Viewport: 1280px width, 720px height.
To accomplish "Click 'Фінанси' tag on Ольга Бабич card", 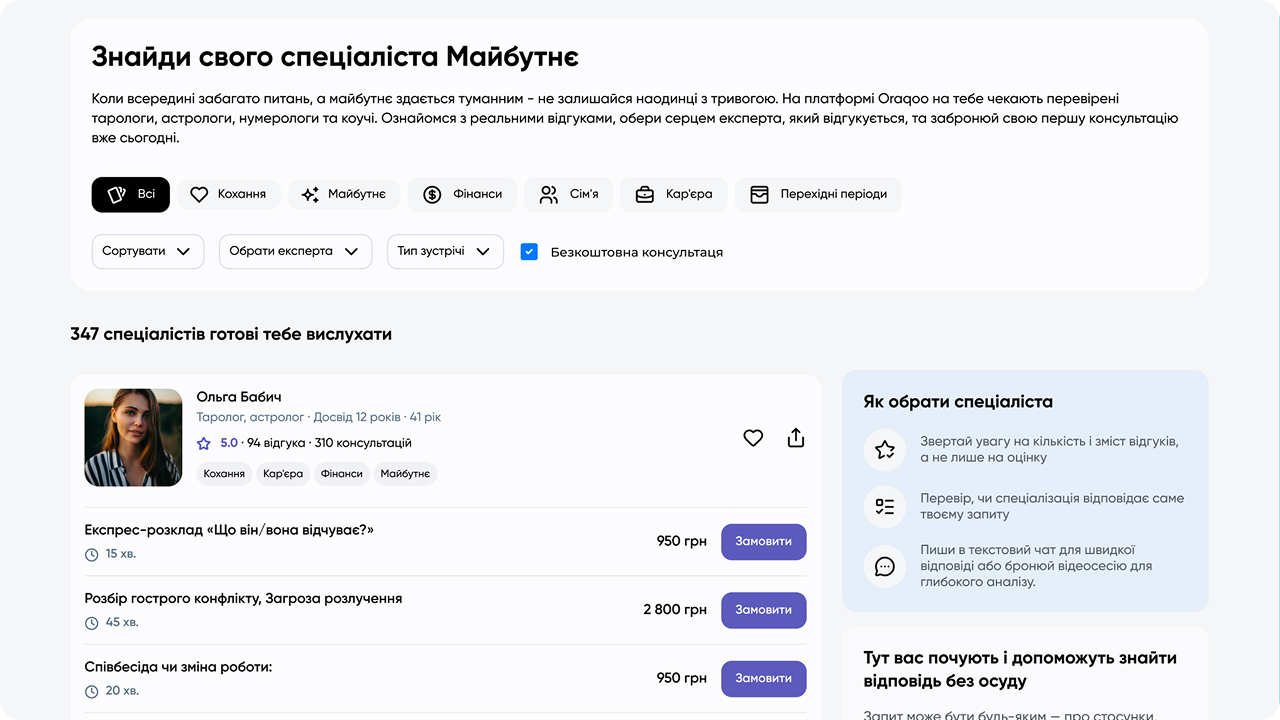I will [342, 474].
